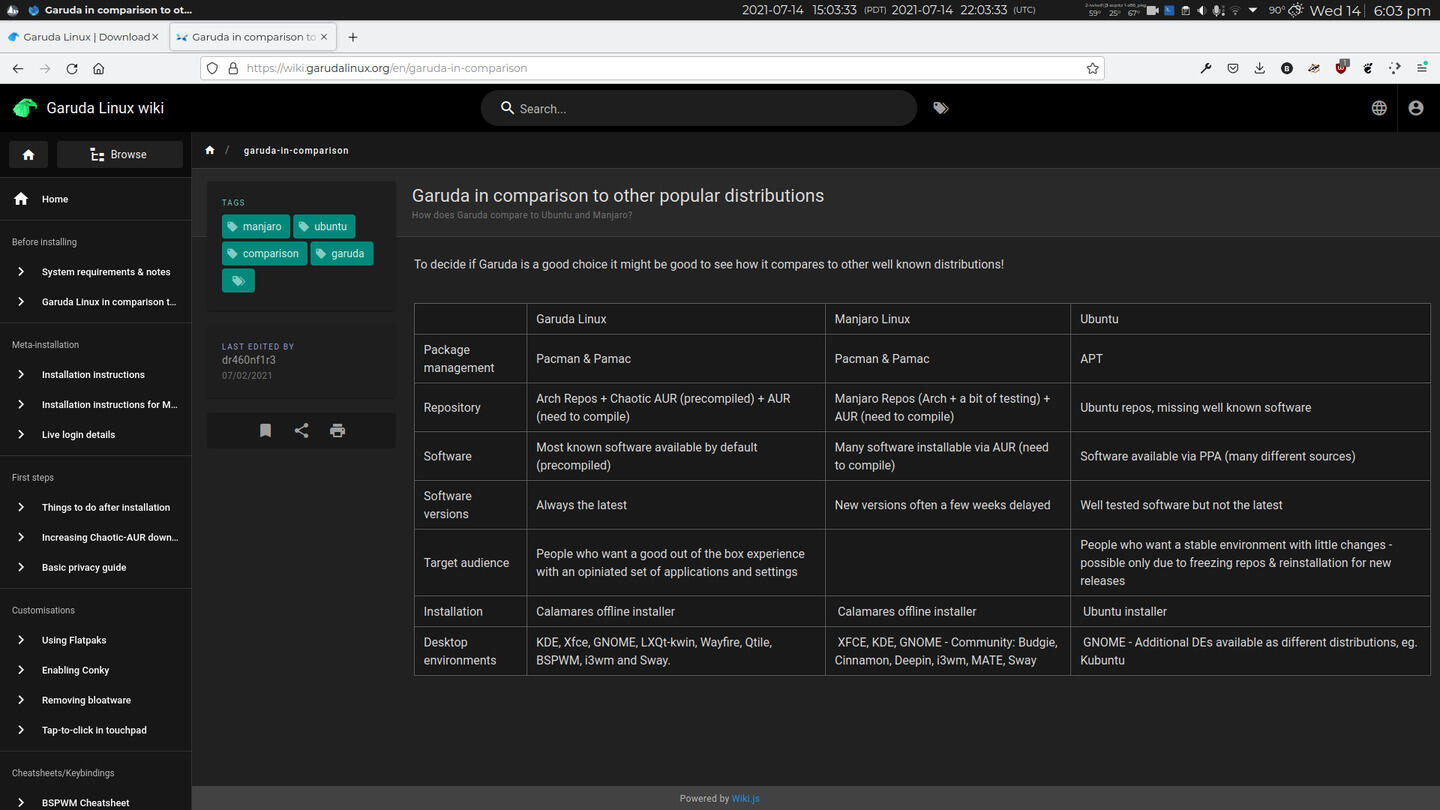The width and height of the screenshot is (1440, 810).
Task: Follow the Wiki.js link in the footer
Action: point(746,798)
